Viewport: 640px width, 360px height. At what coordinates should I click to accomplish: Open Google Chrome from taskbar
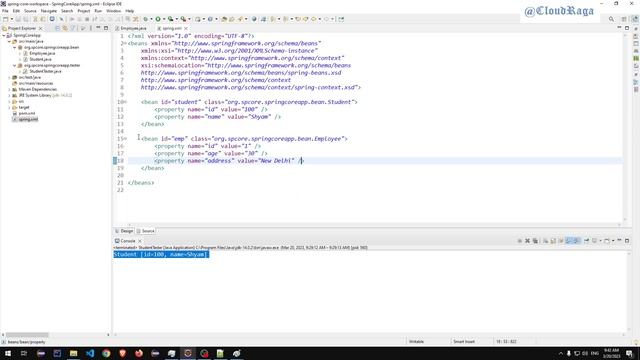tap(106, 353)
